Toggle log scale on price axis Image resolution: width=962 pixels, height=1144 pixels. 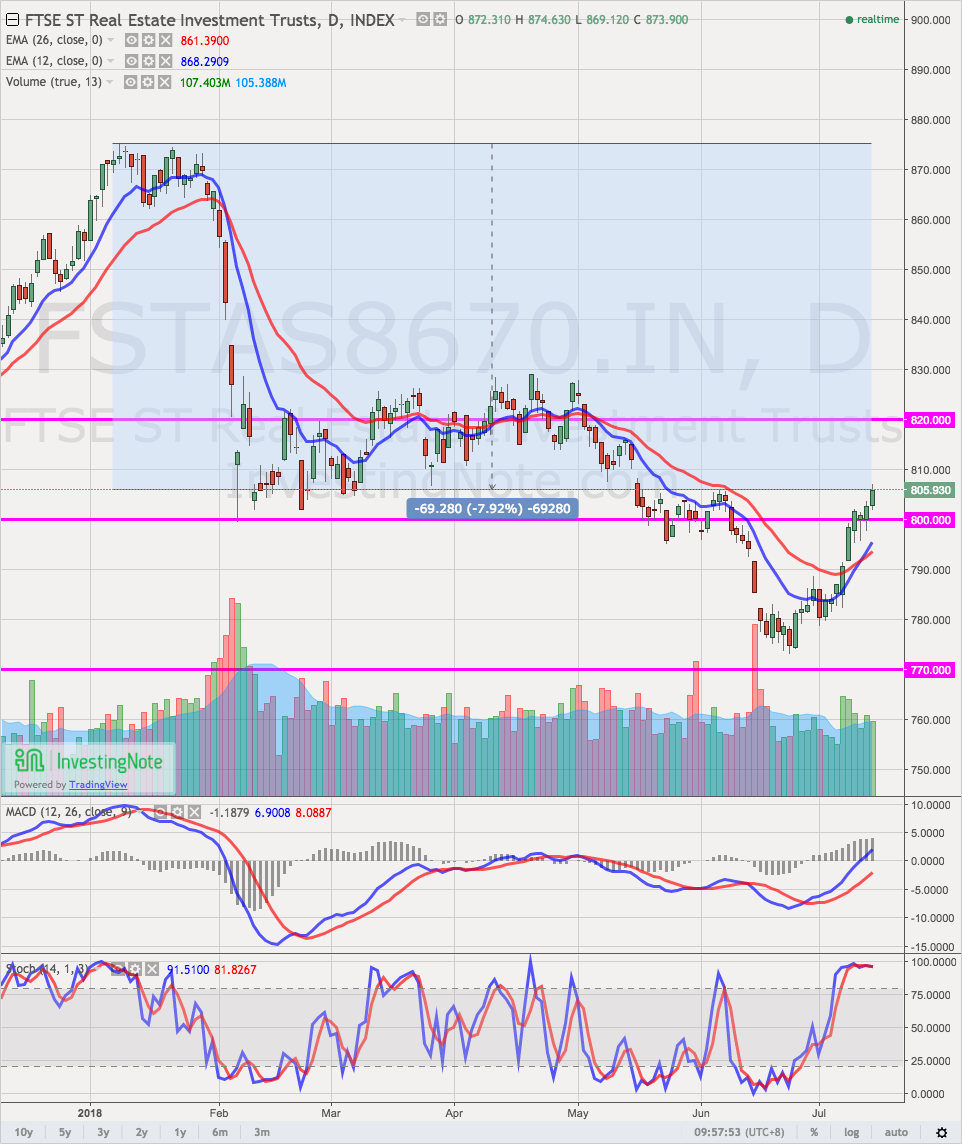tap(851, 1132)
